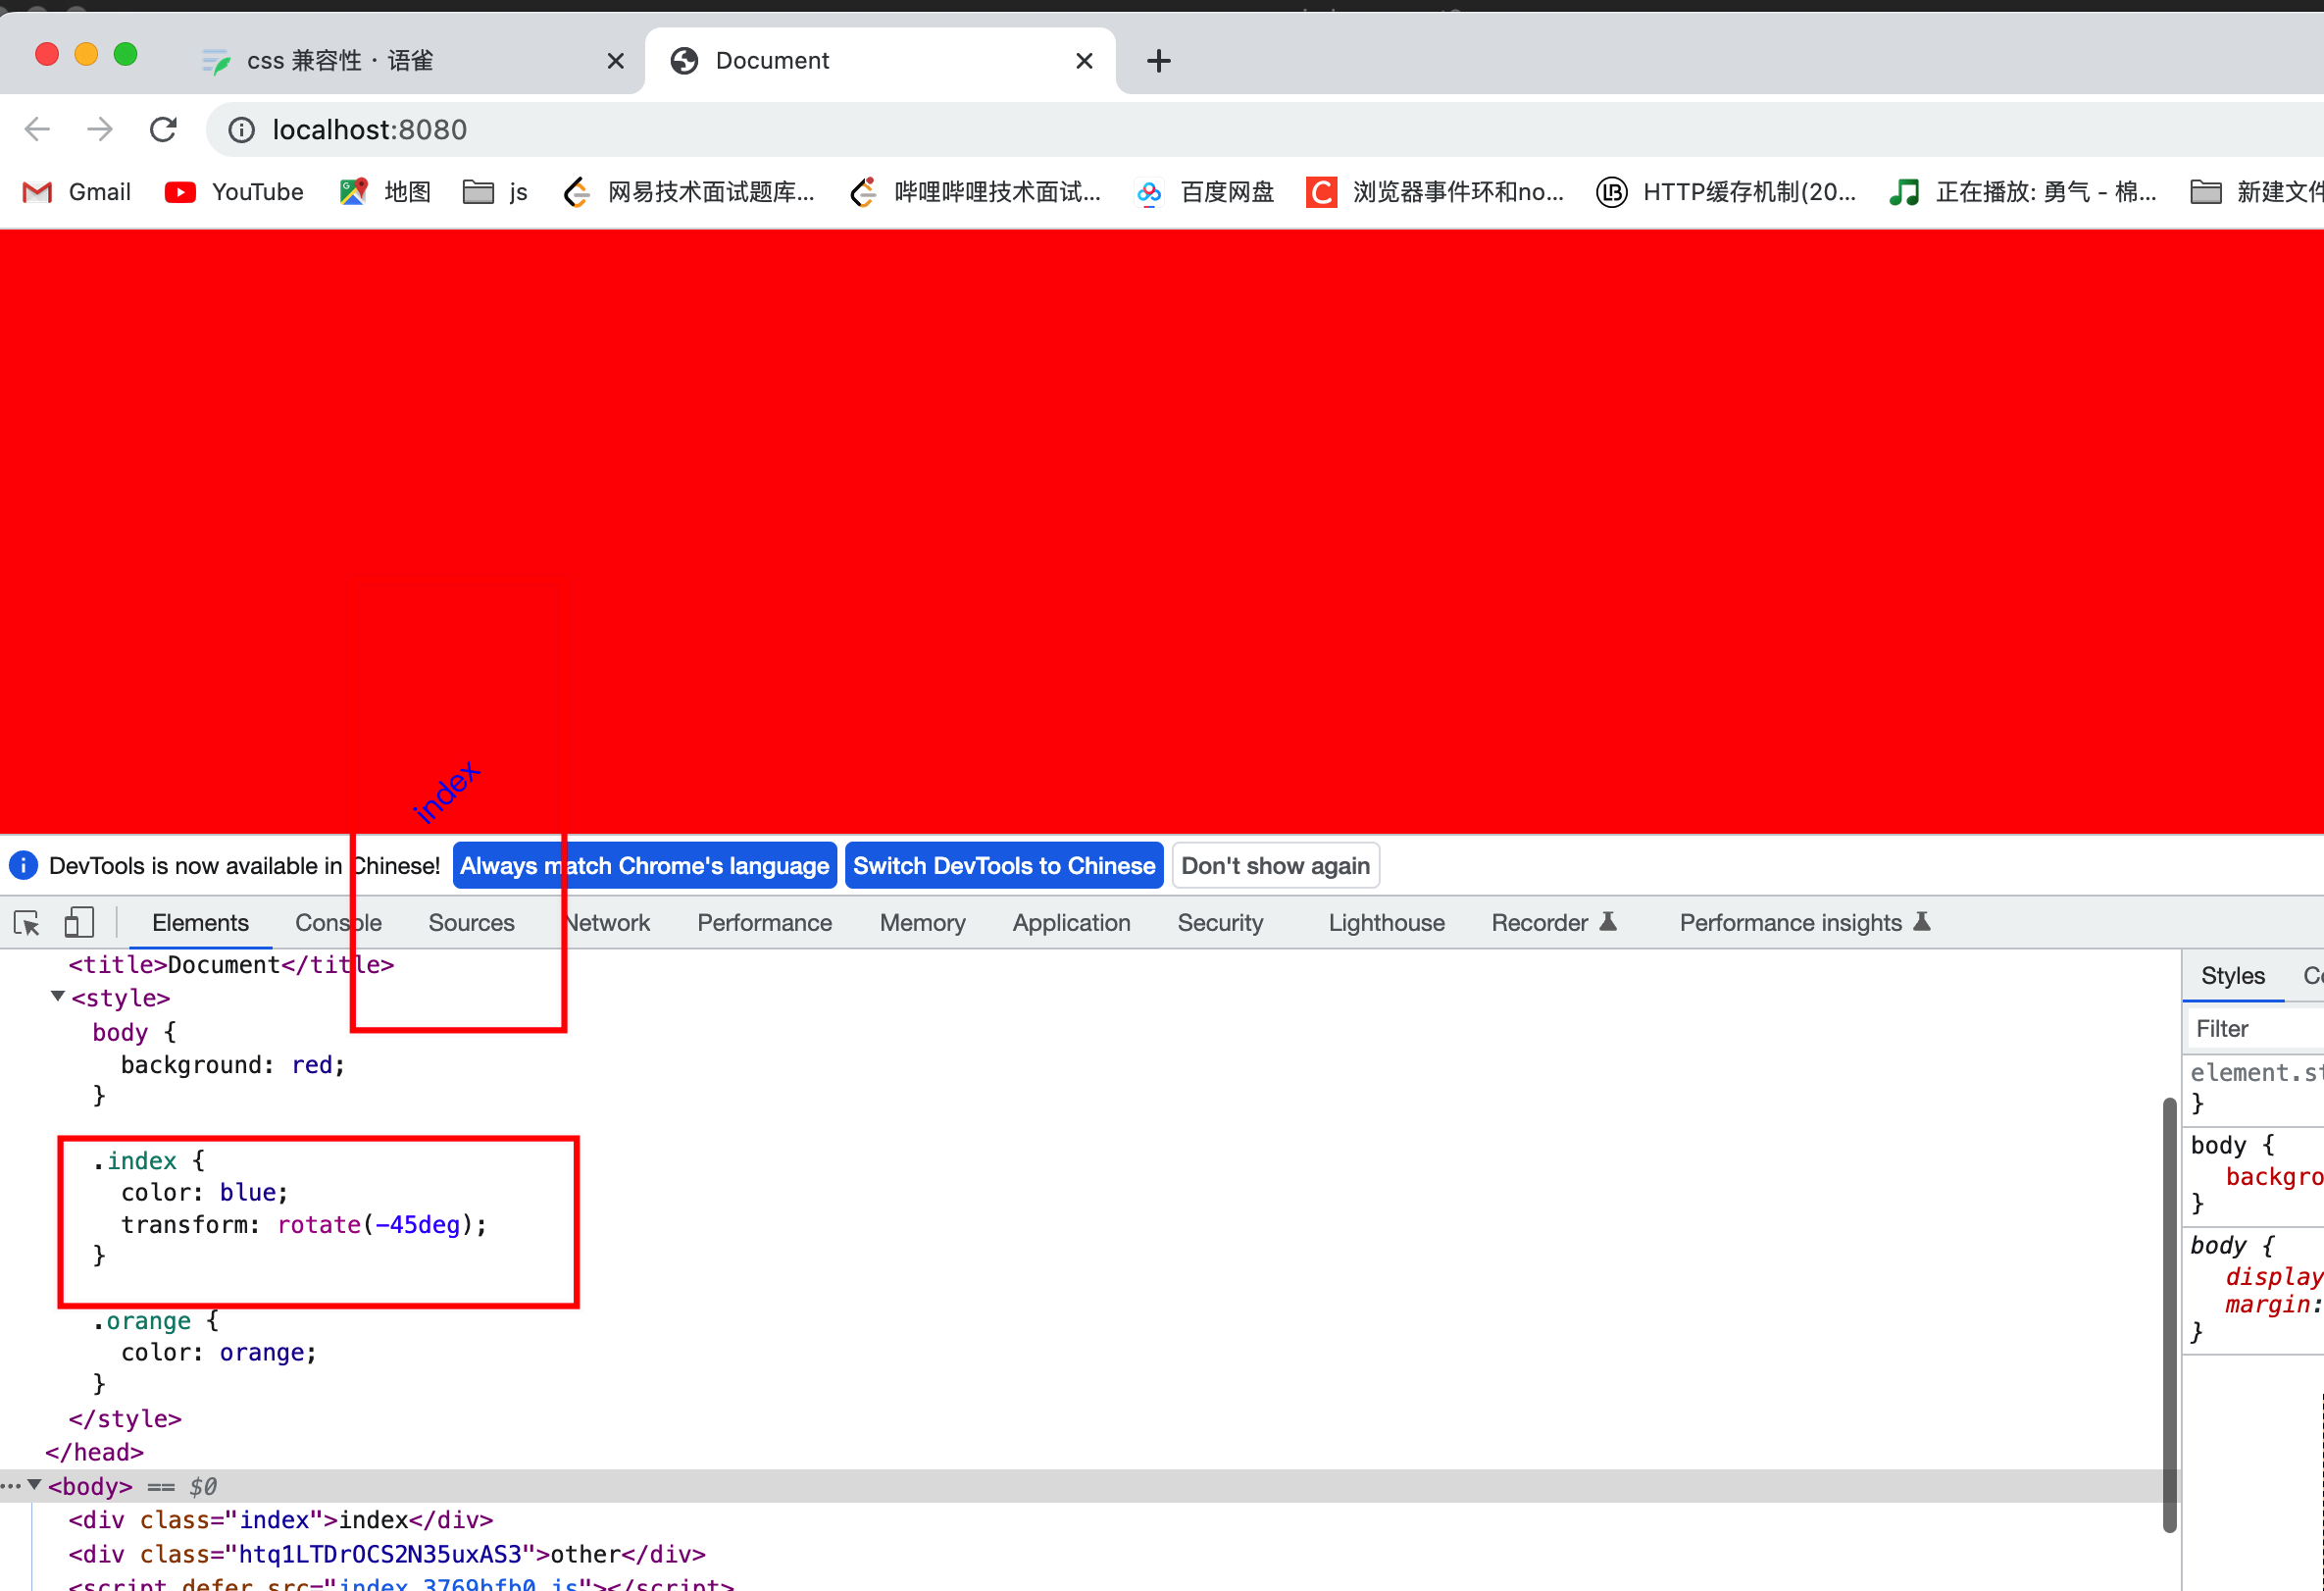2324x1591 pixels.
Task: Open the 百度网盘 bookmark
Action: click(x=1205, y=192)
